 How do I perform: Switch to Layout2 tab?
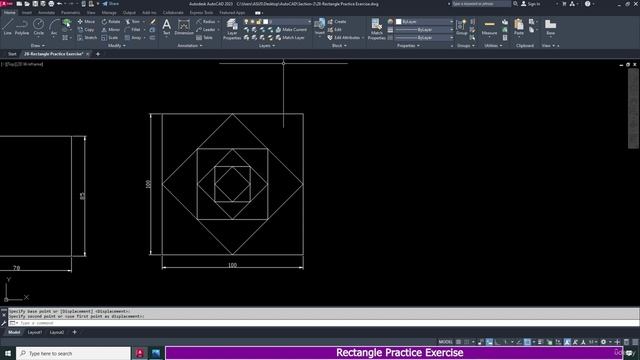click(57, 332)
